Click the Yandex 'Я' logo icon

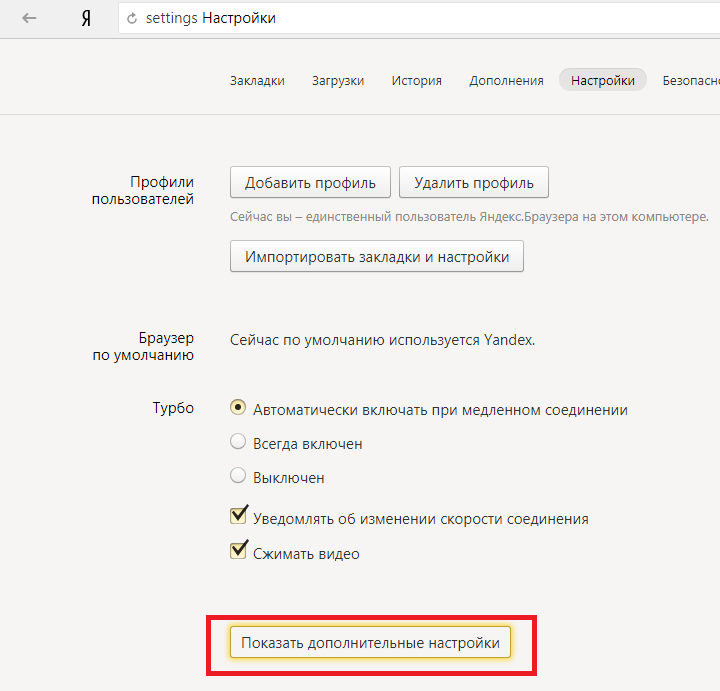click(86, 19)
